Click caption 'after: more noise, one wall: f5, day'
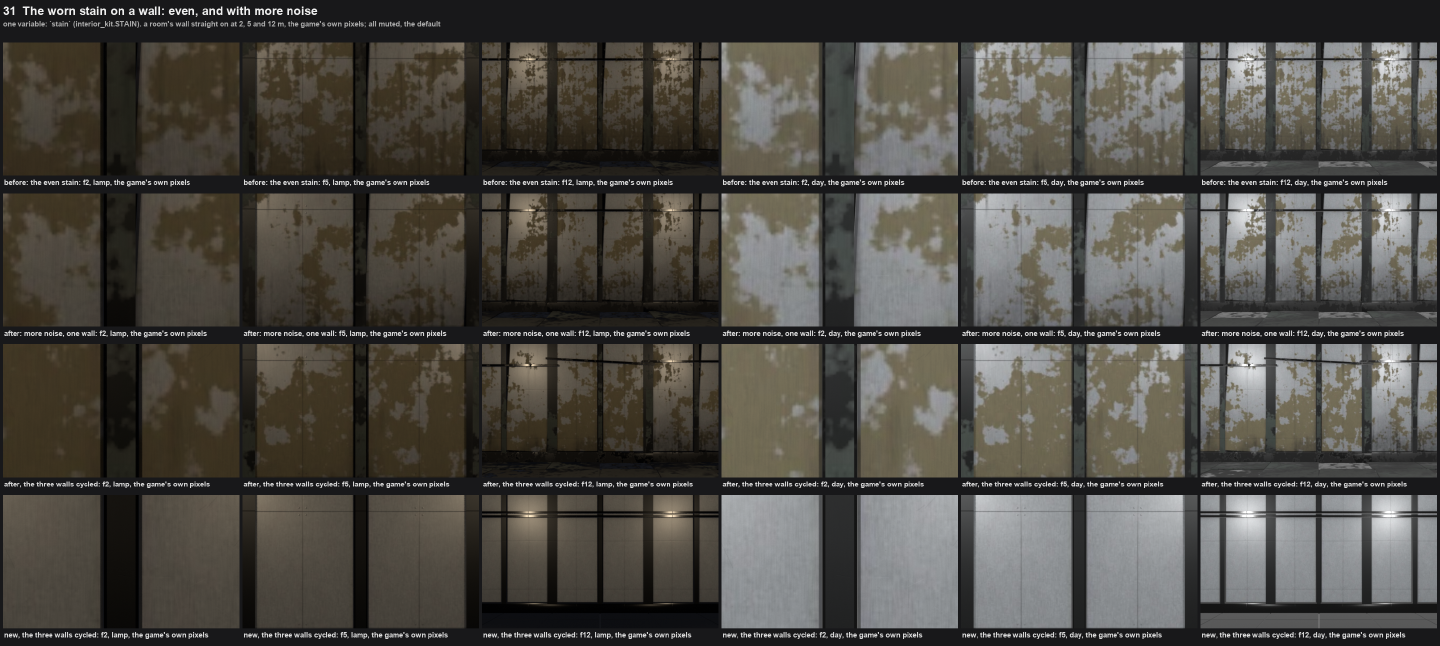The image size is (1440, 646). click(x=1062, y=334)
